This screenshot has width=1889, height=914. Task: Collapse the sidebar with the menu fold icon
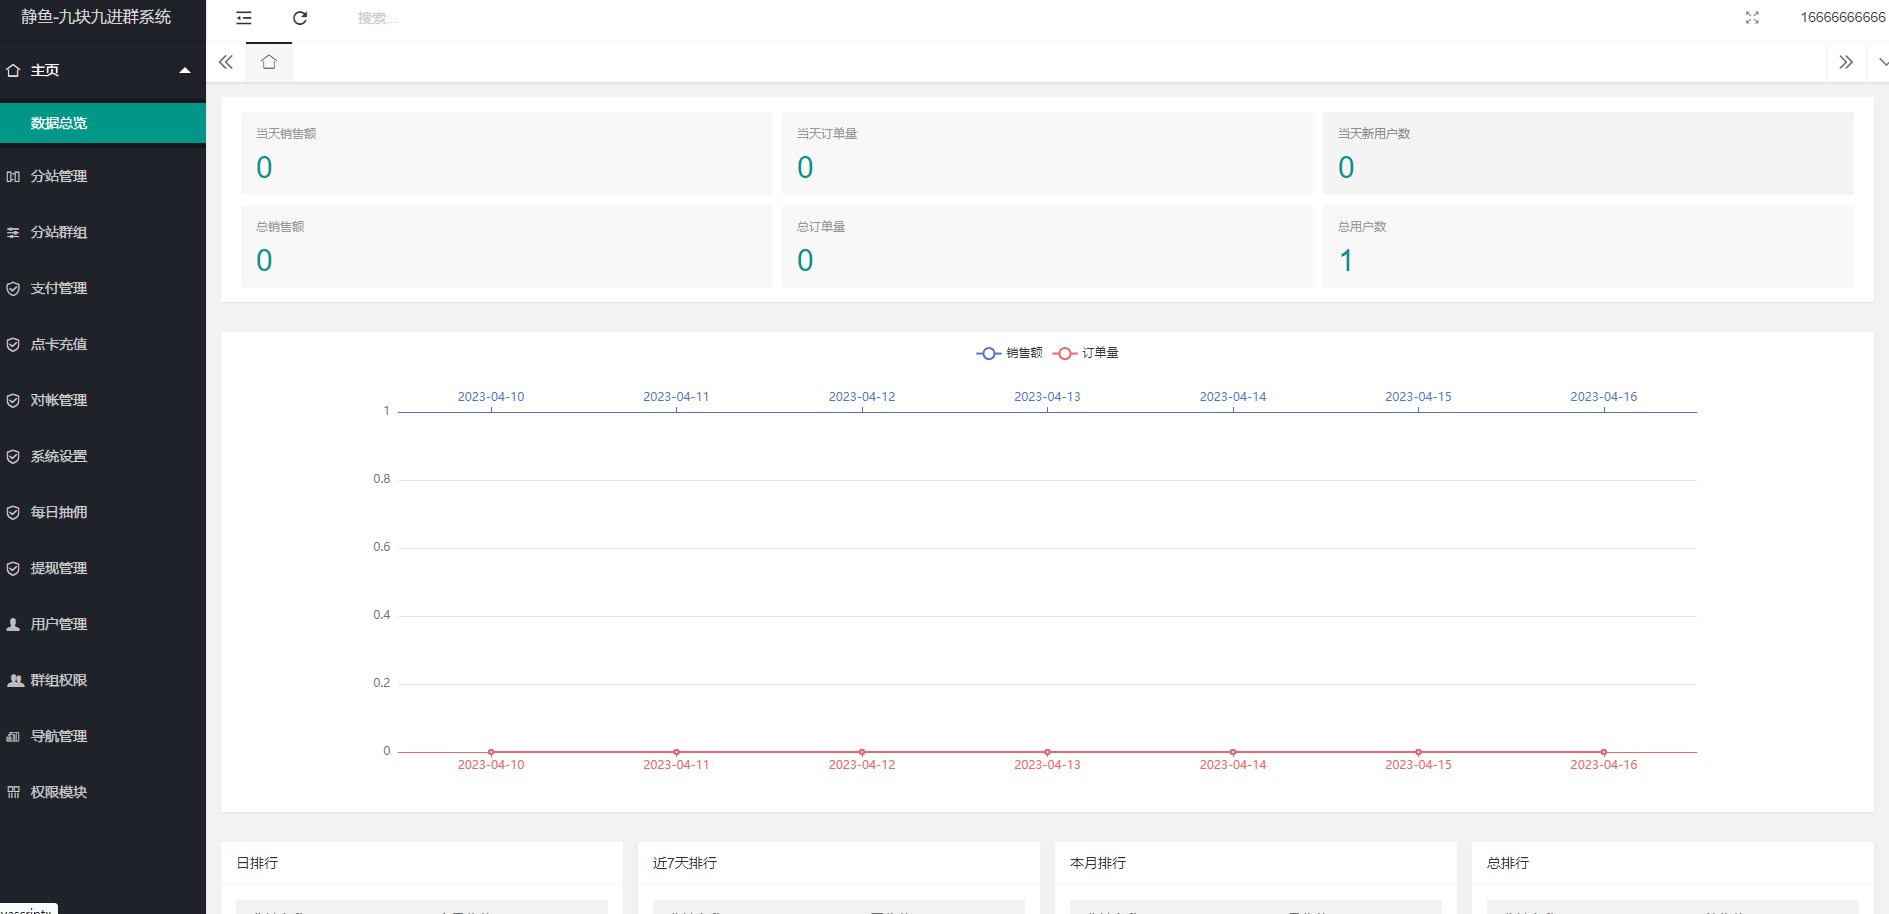[x=244, y=18]
